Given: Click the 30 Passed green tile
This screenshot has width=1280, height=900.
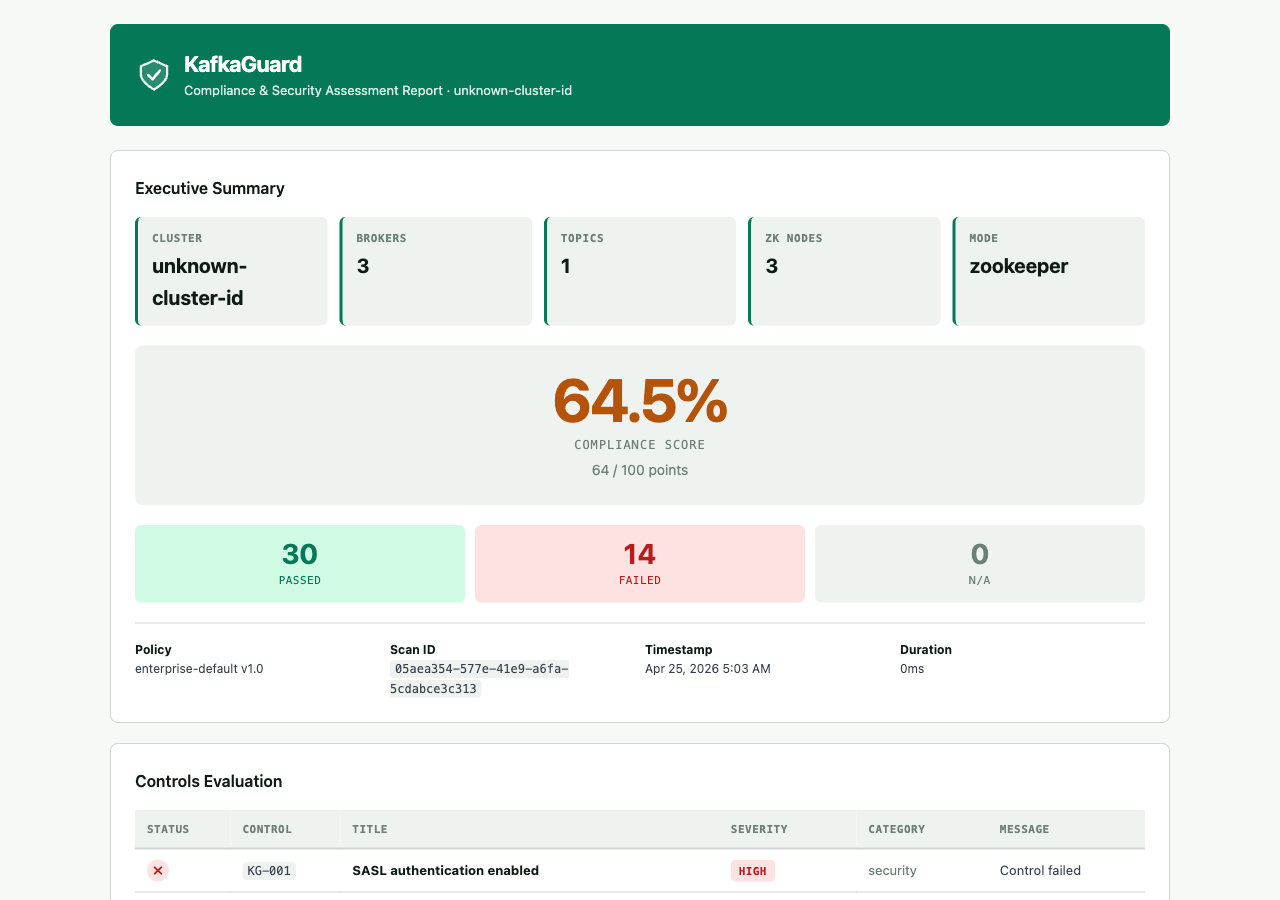Looking at the screenshot, I should point(300,564).
